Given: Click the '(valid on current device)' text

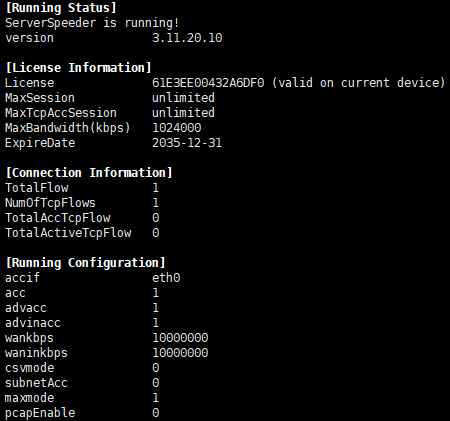Looking at the screenshot, I should 358,83.
